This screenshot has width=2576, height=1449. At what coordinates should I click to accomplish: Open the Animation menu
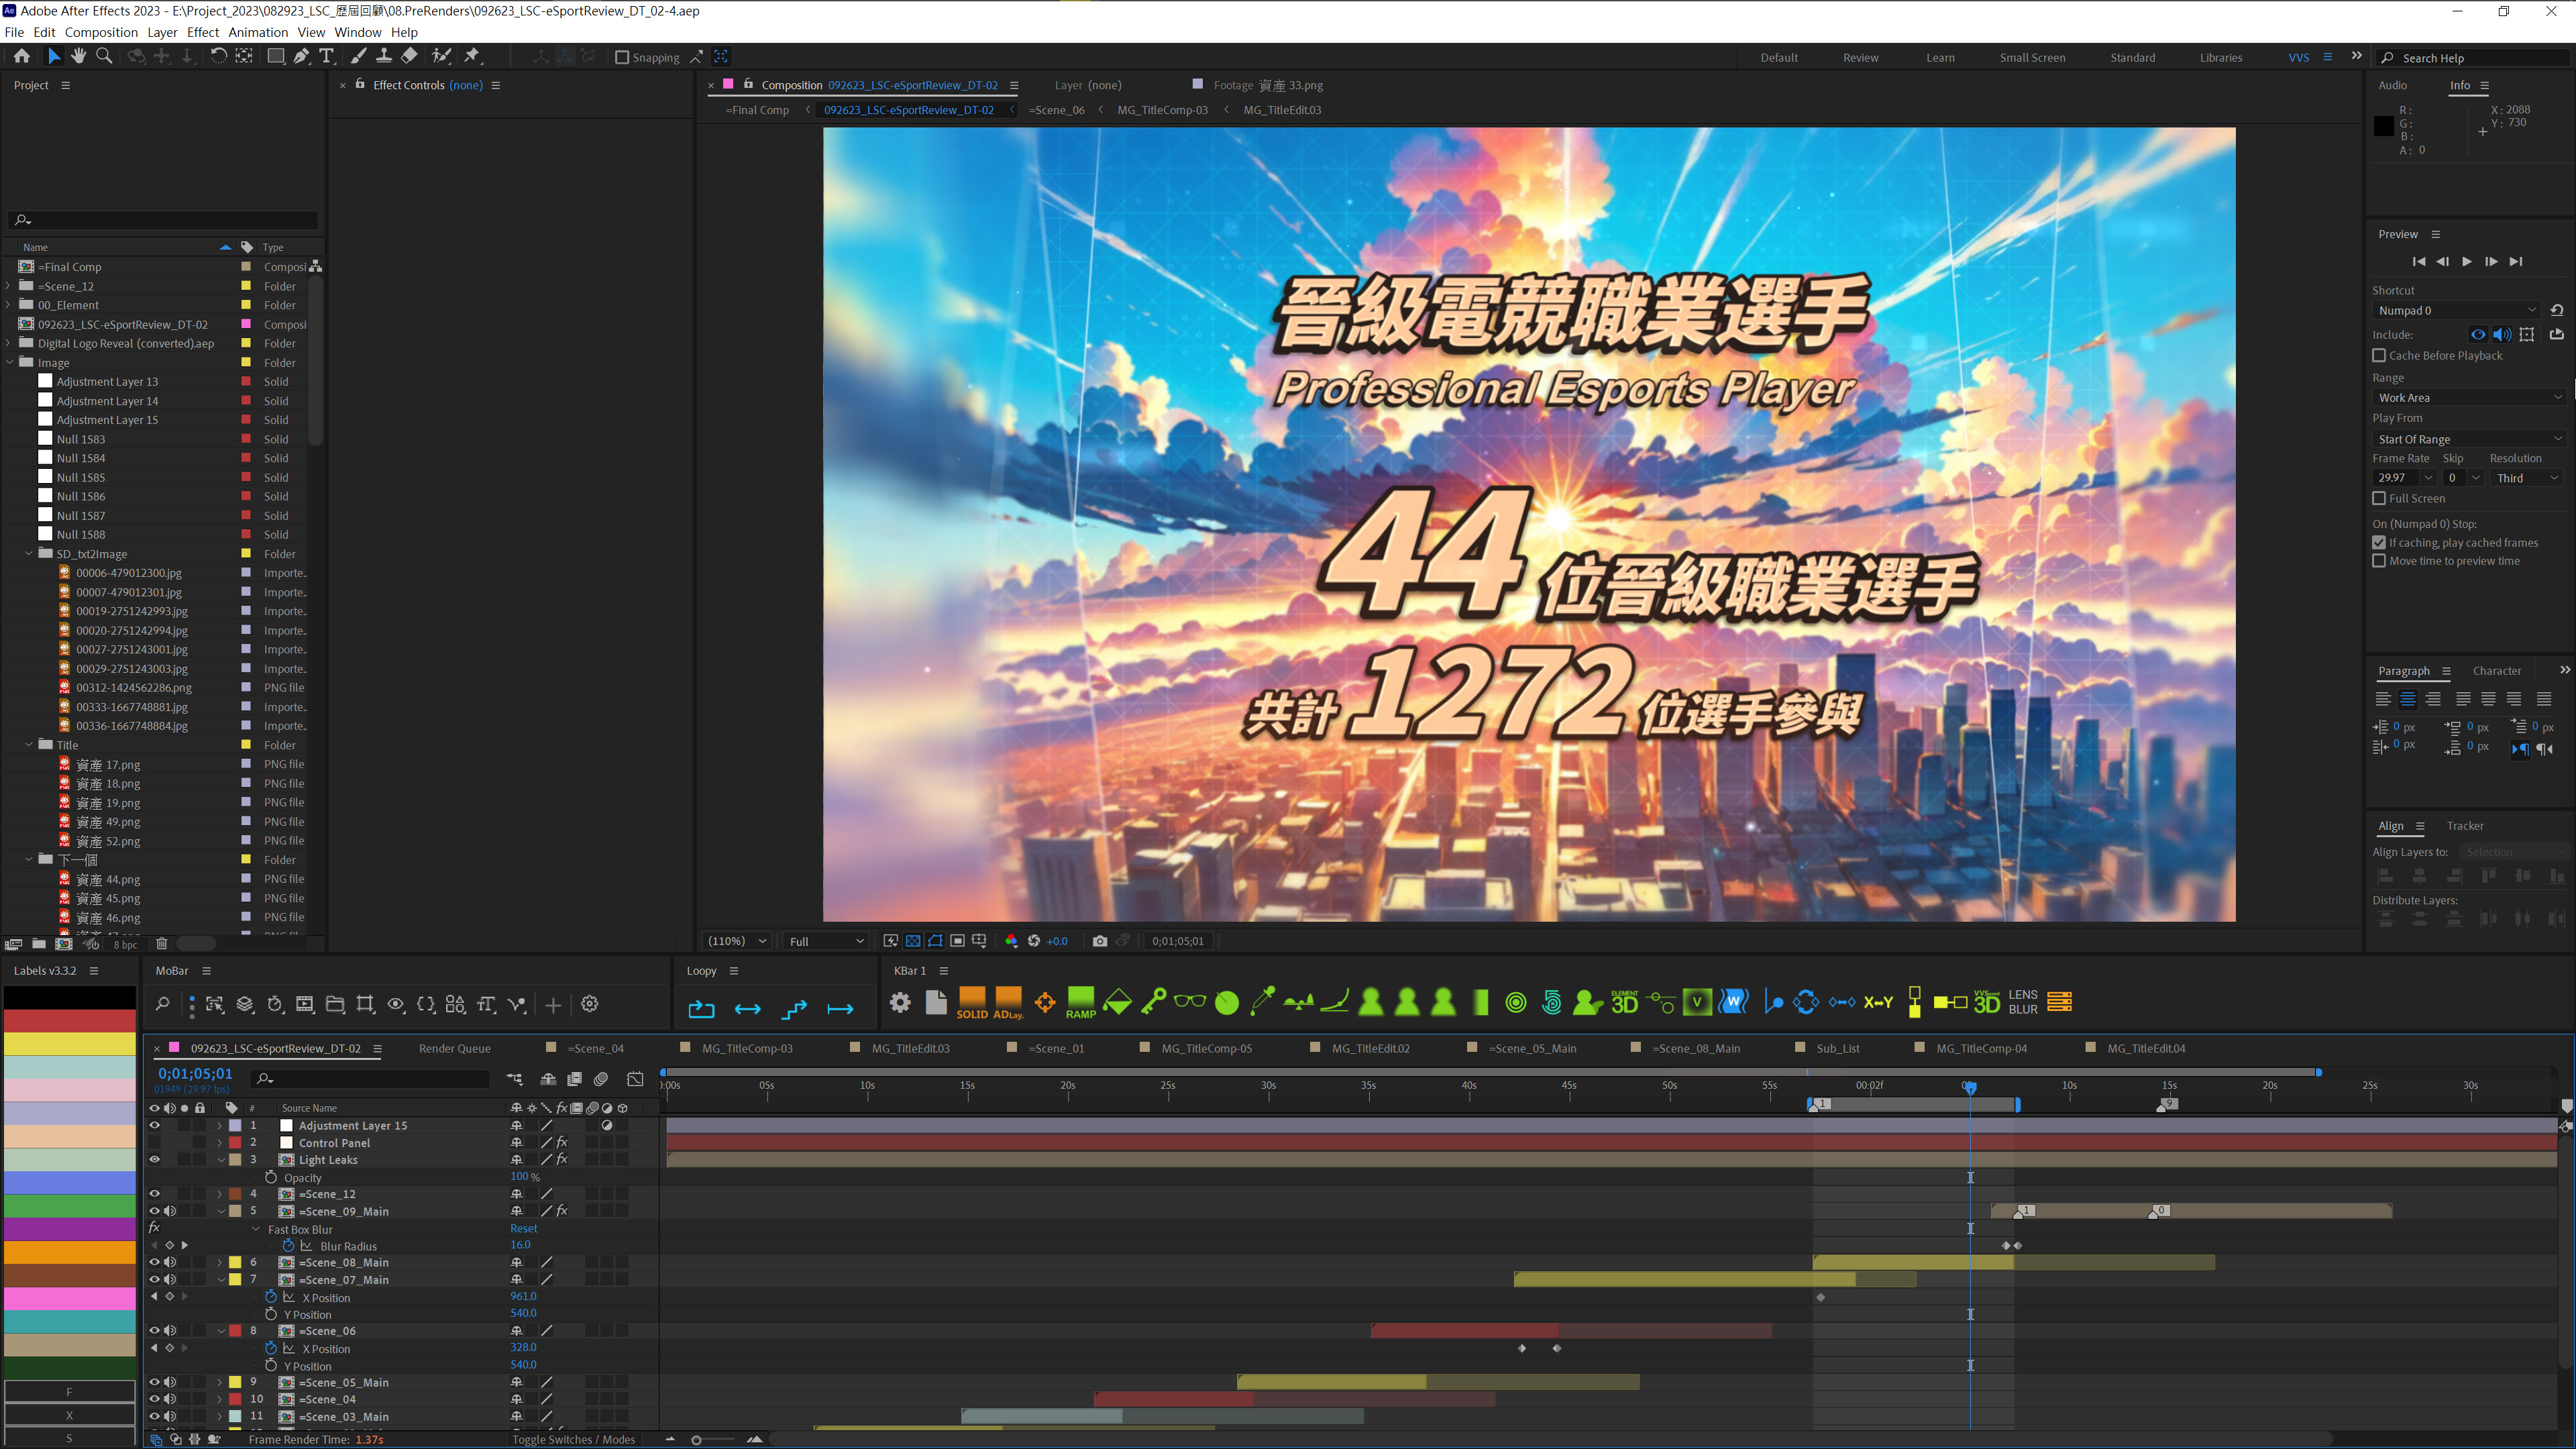(258, 32)
